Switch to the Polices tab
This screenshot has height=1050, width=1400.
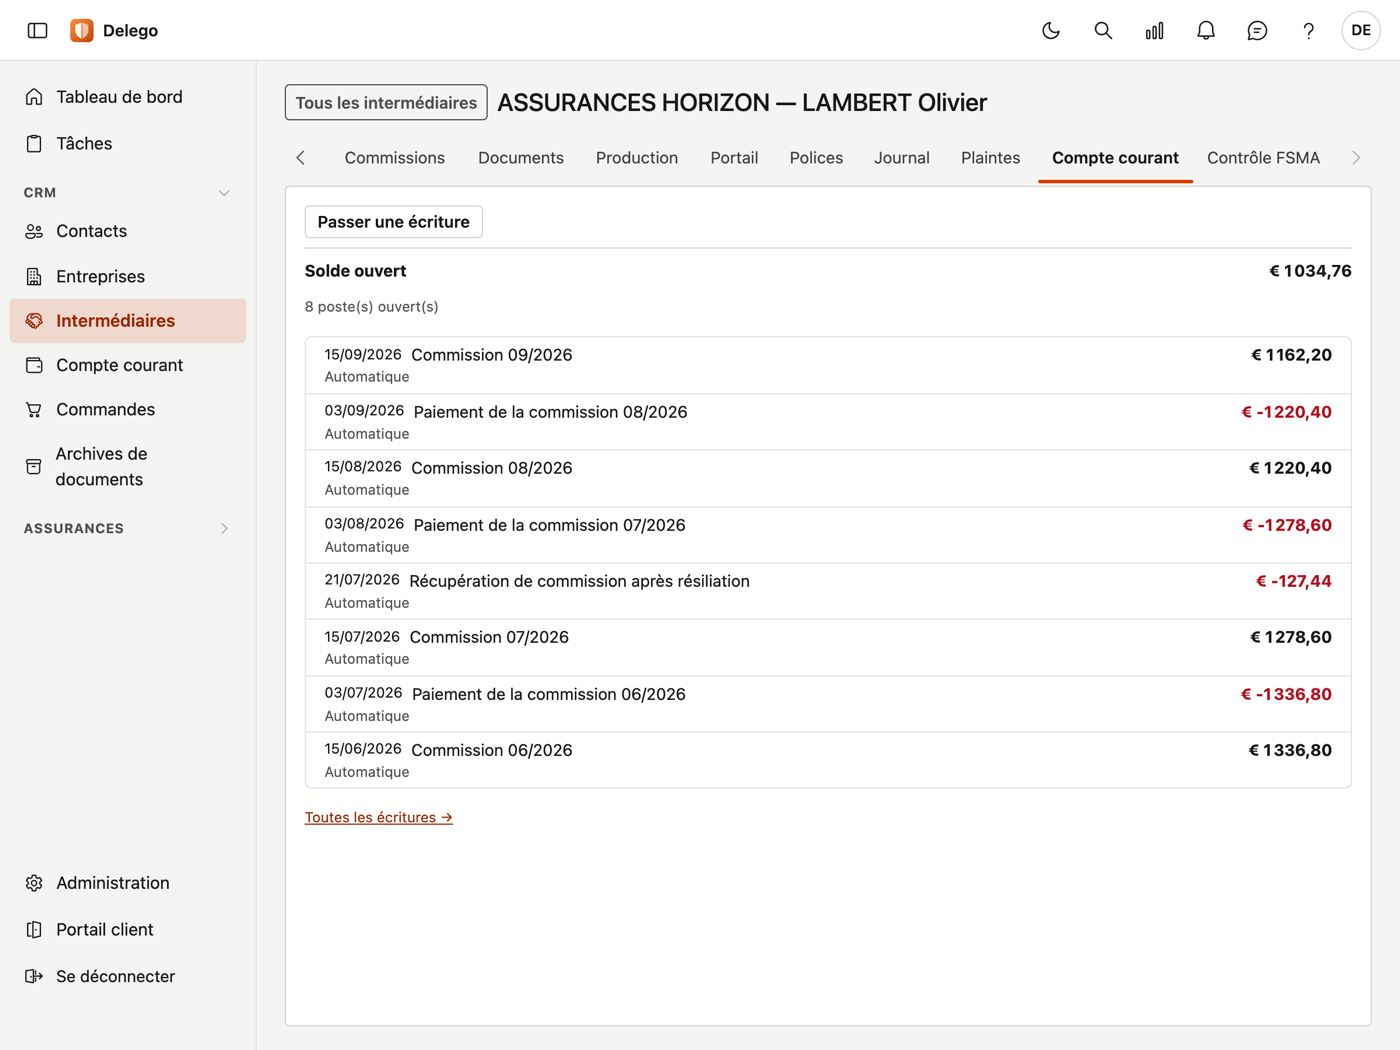816,158
